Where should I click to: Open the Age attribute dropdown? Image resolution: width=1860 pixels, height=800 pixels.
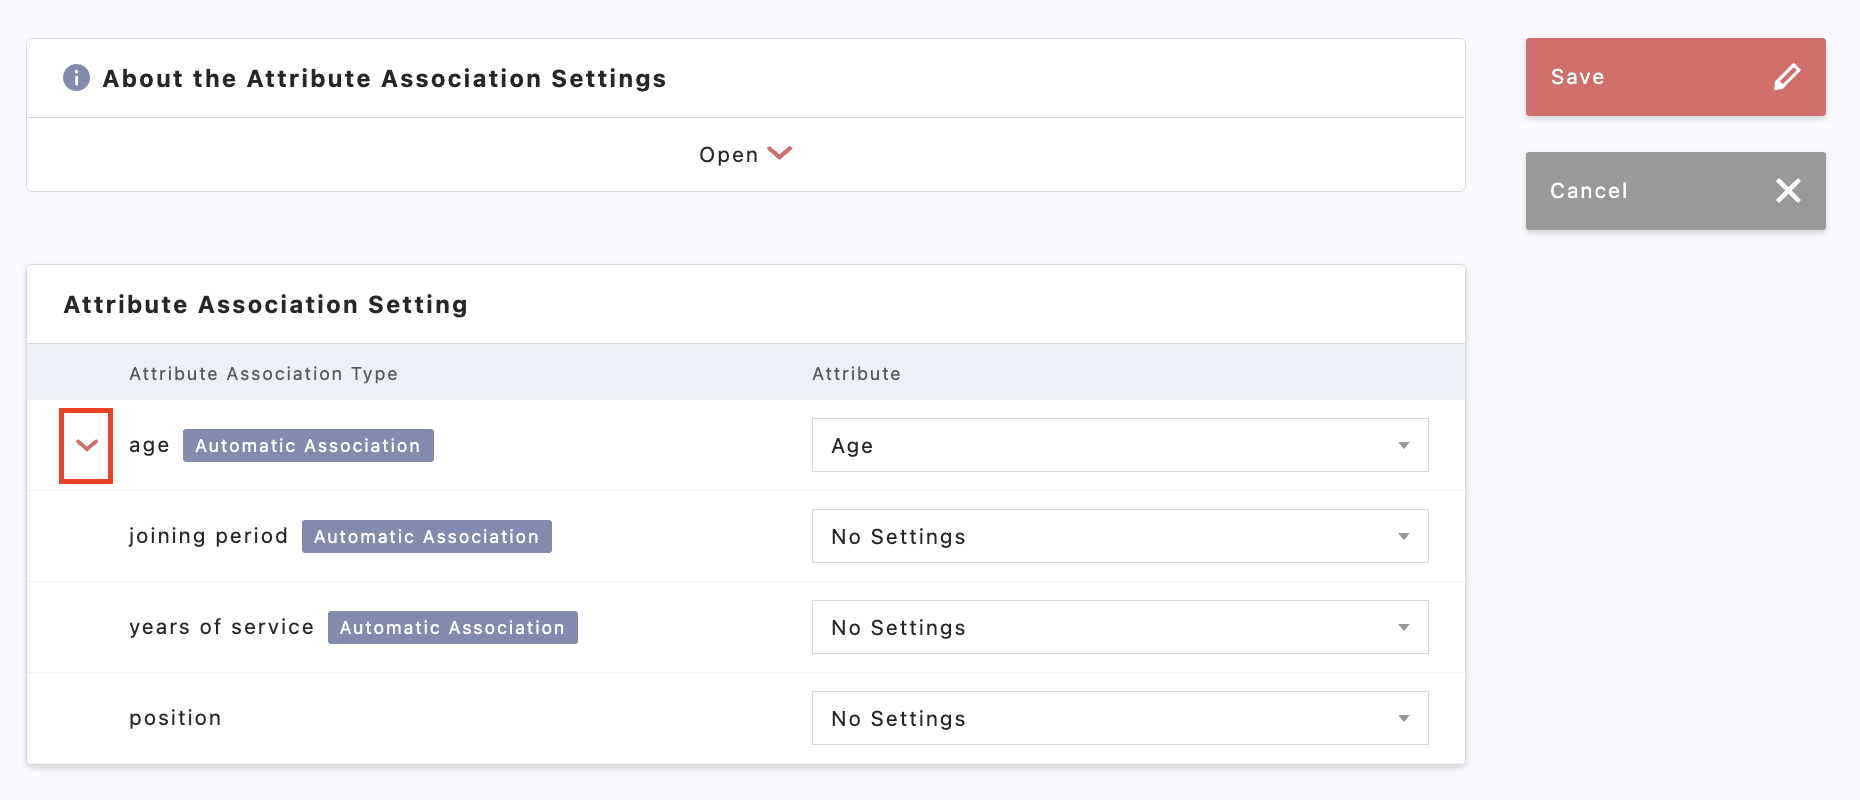coord(1119,446)
